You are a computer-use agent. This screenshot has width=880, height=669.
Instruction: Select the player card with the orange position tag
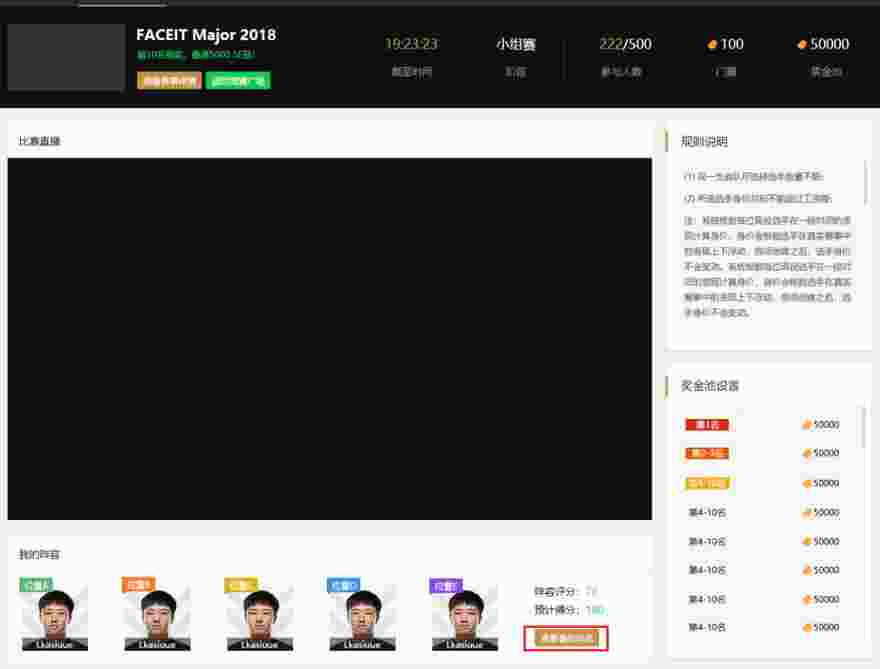tap(157, 615)
